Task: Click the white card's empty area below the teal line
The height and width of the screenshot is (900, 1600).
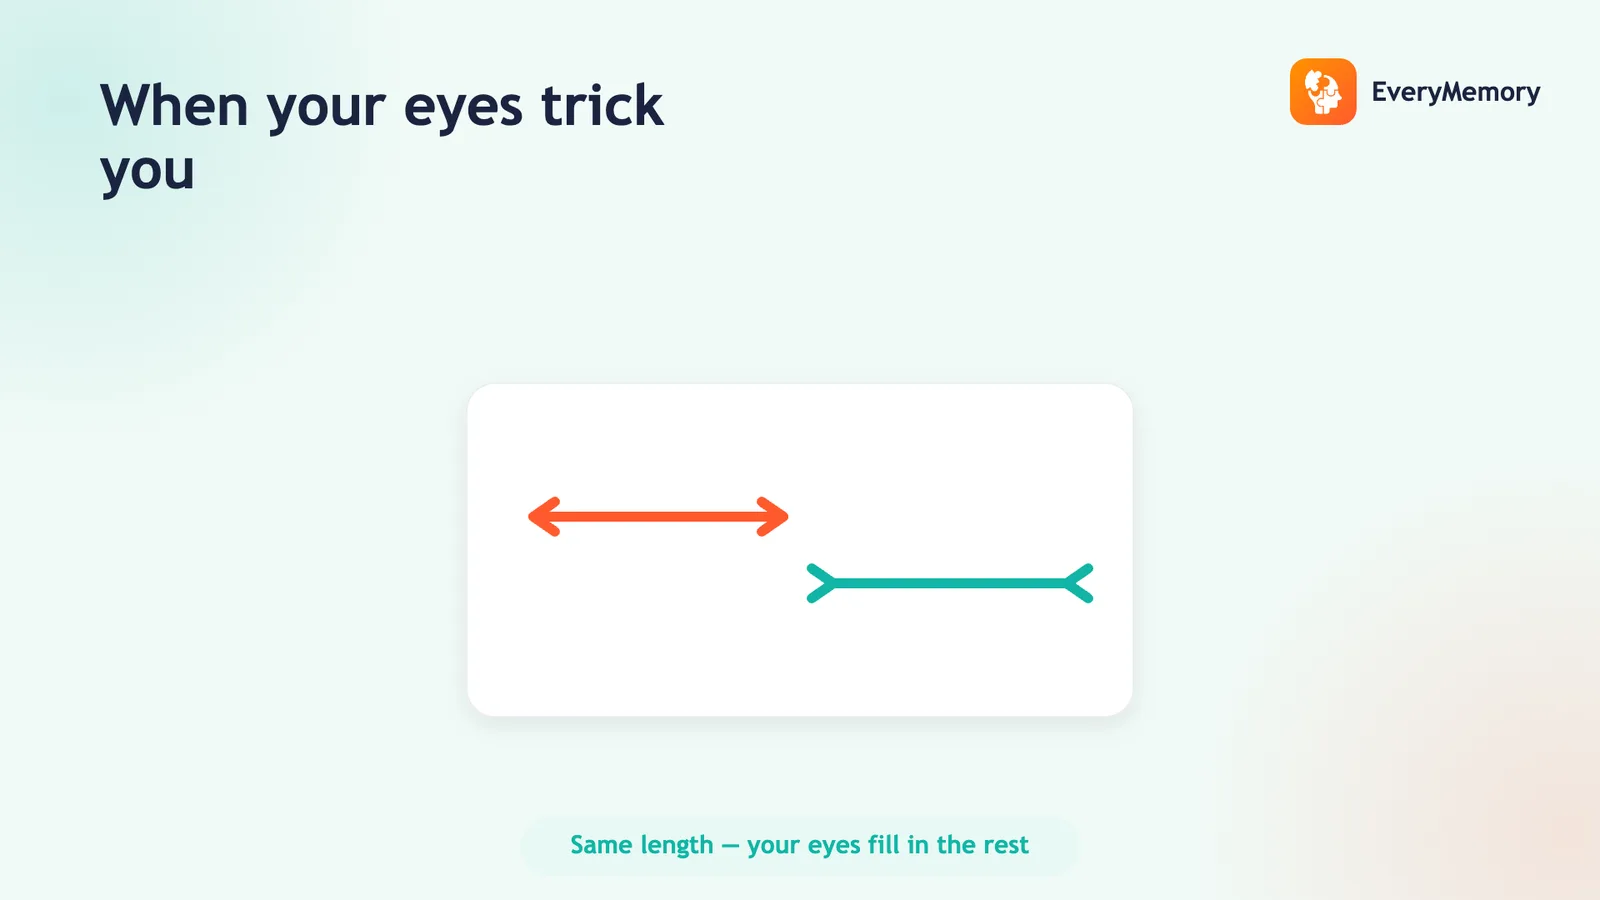Action: tap(800, 660)
